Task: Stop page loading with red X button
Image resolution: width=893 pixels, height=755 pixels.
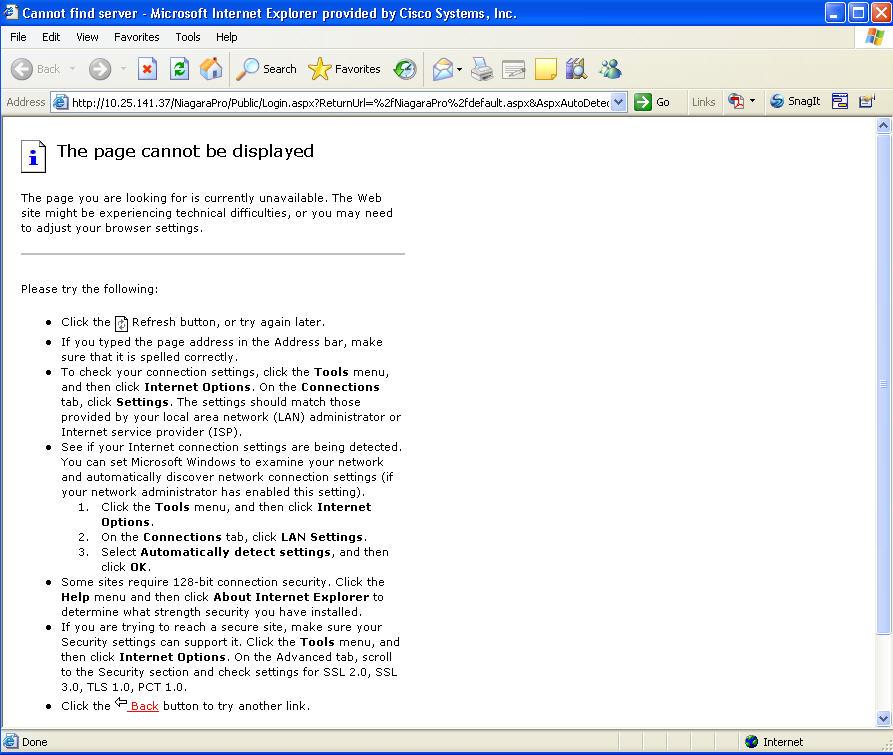Action: (147, 69)
